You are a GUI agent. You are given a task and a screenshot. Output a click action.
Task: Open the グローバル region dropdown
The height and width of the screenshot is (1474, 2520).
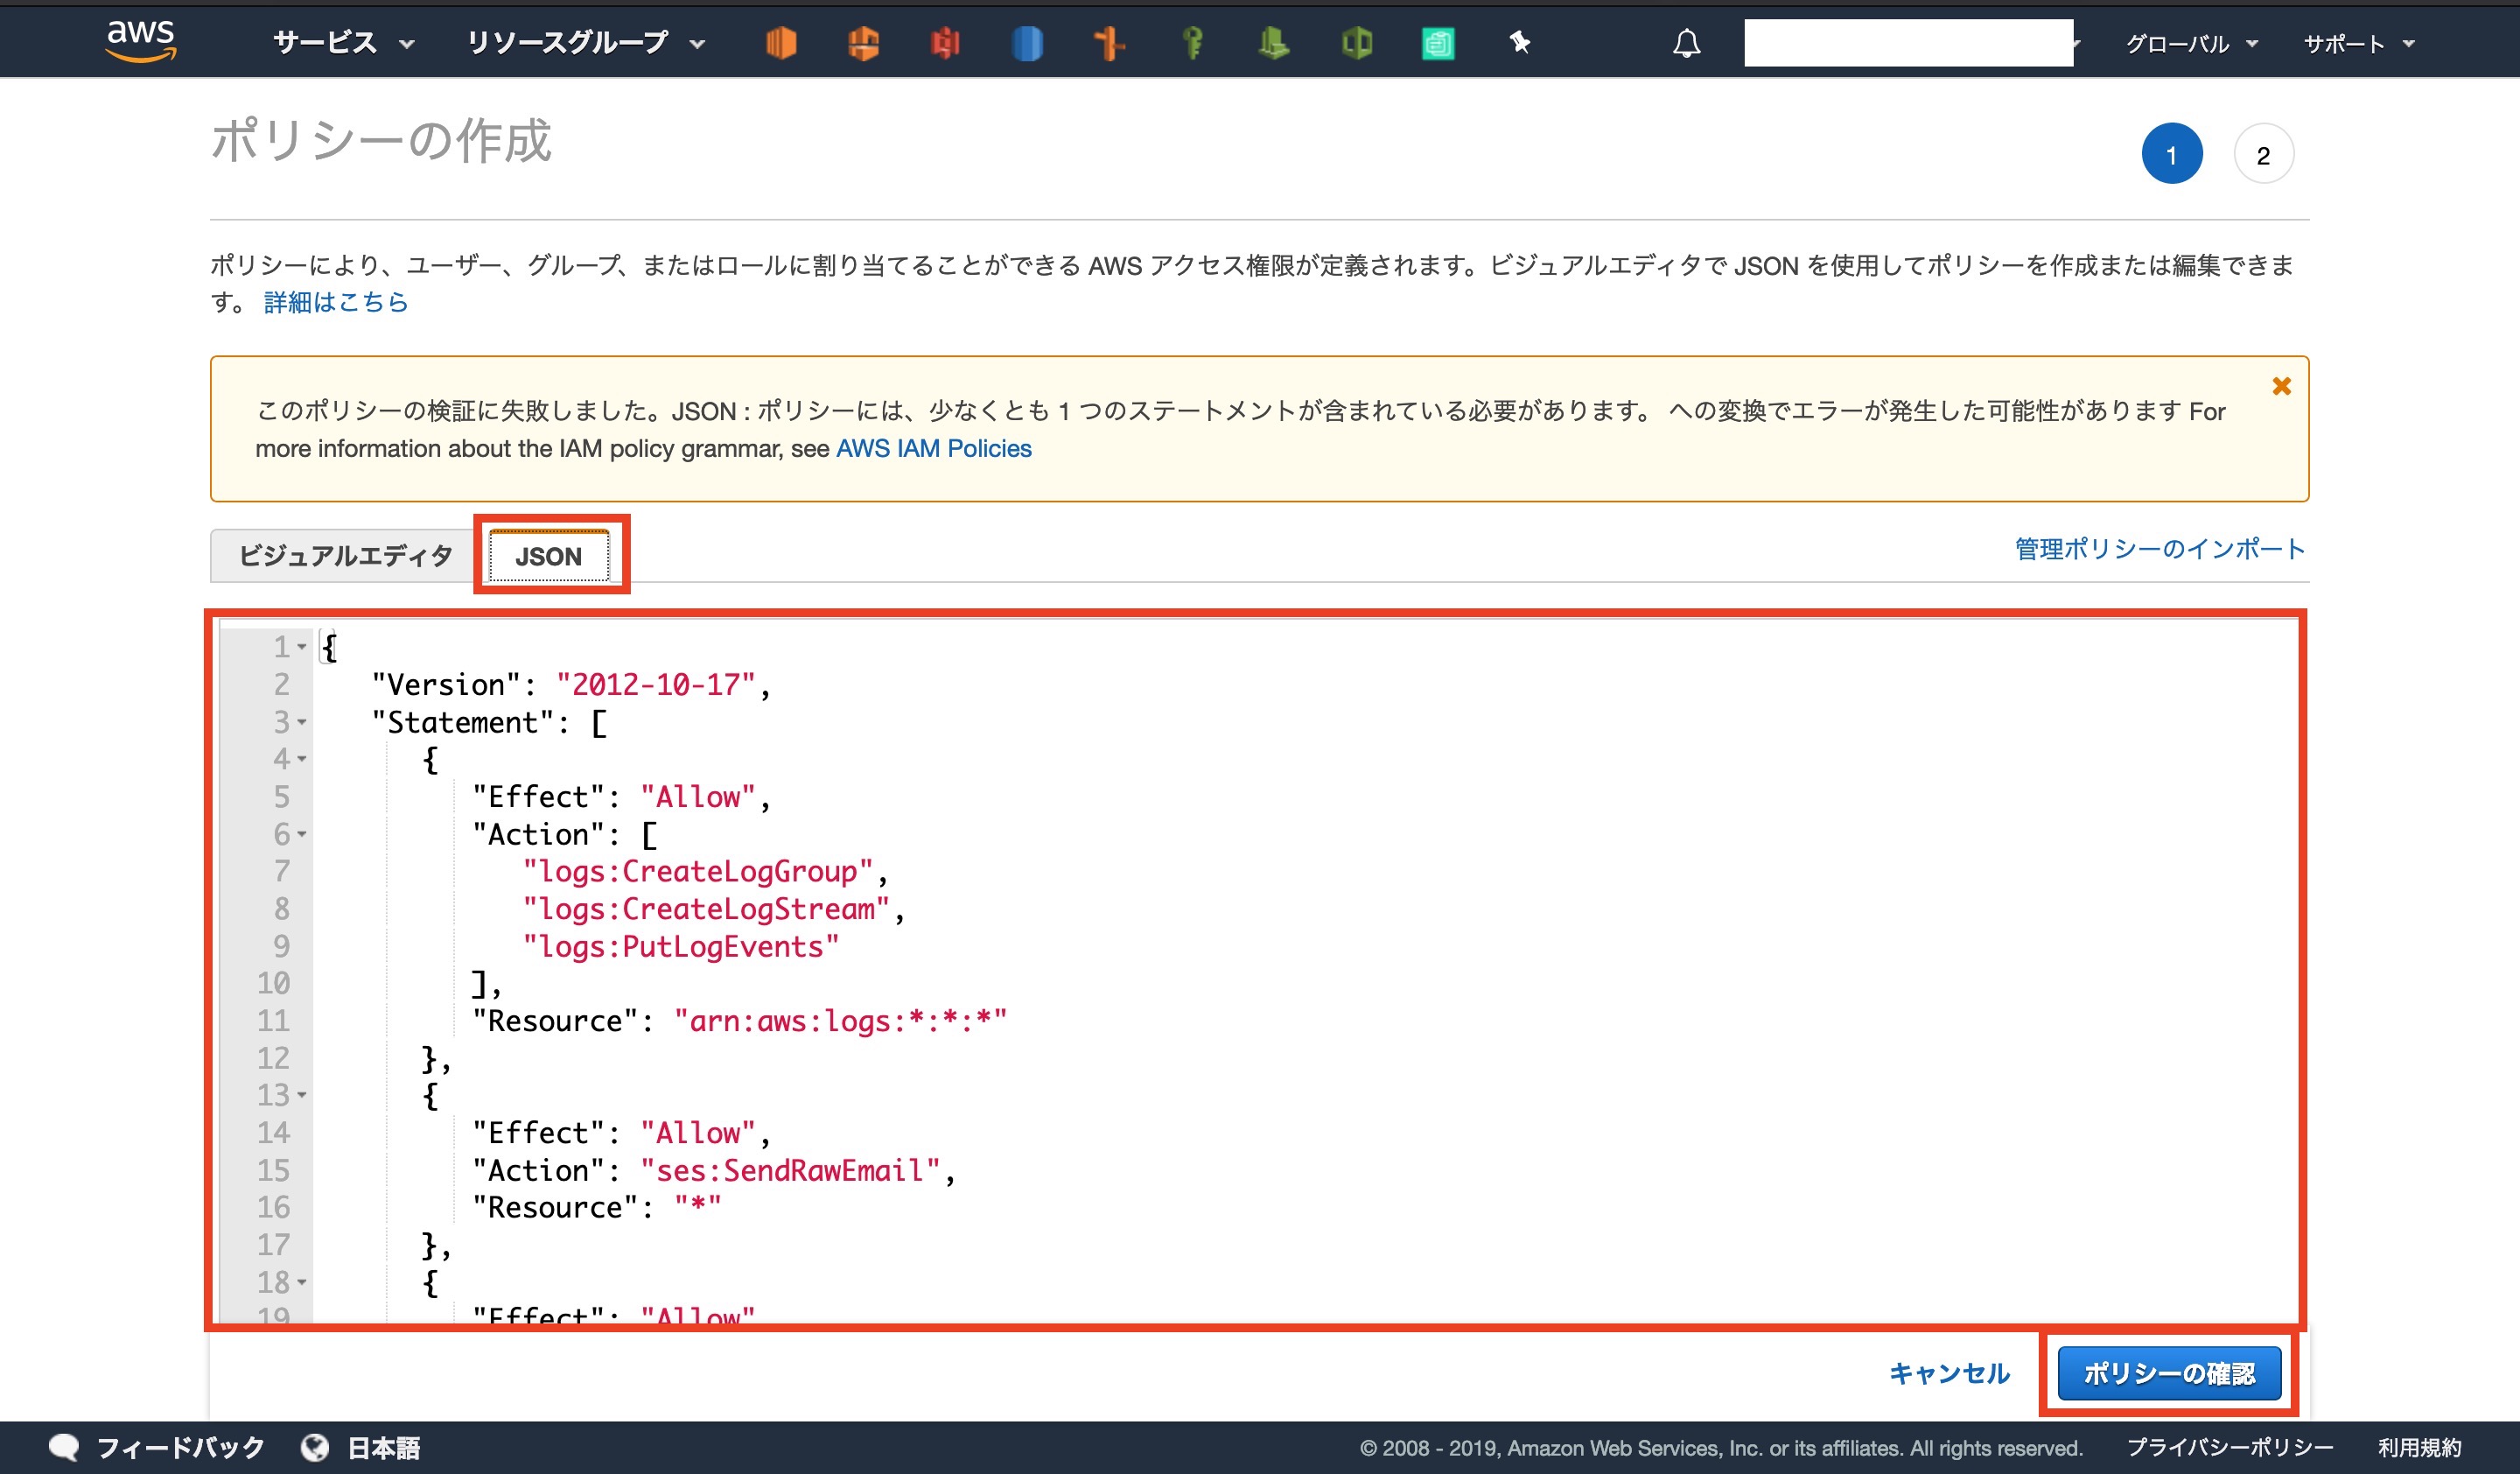click(2191, 44)
